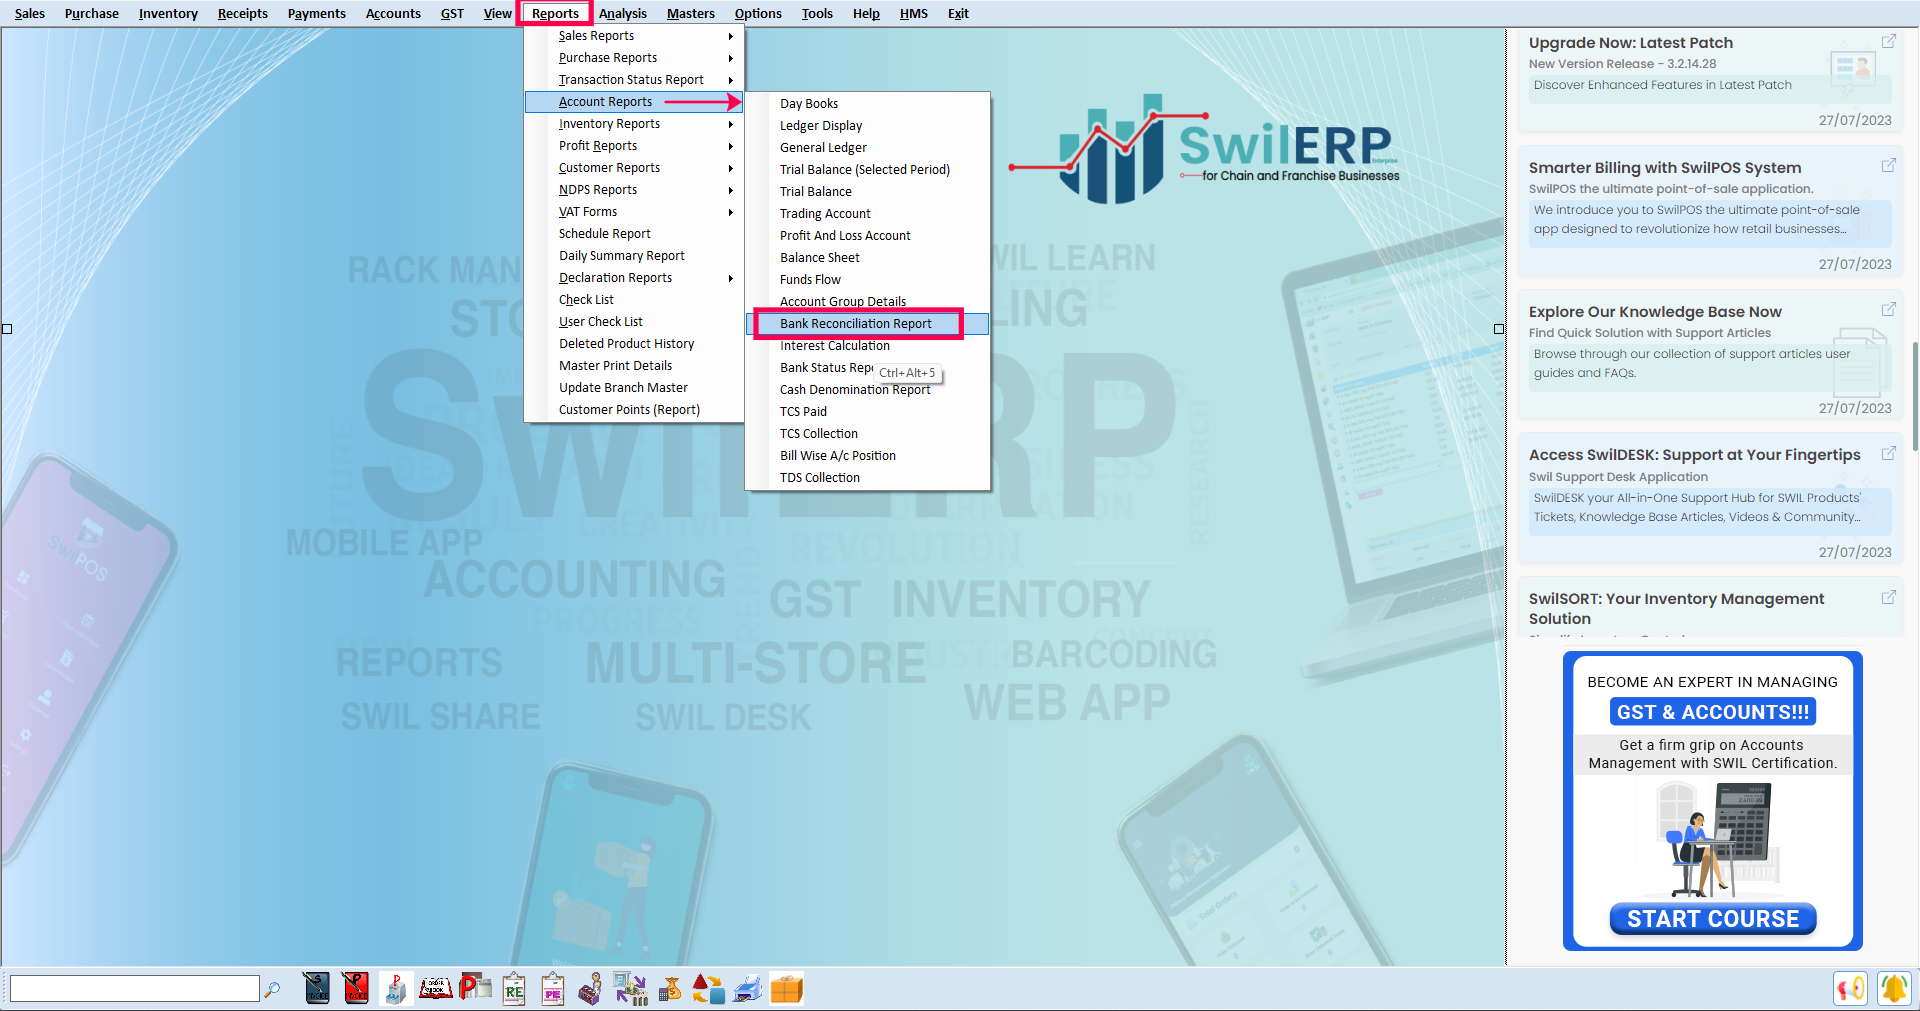Screen dimensions: 1920x1011
Task: Click the 'P' file cabinet icon
Action: coord(395,988)
